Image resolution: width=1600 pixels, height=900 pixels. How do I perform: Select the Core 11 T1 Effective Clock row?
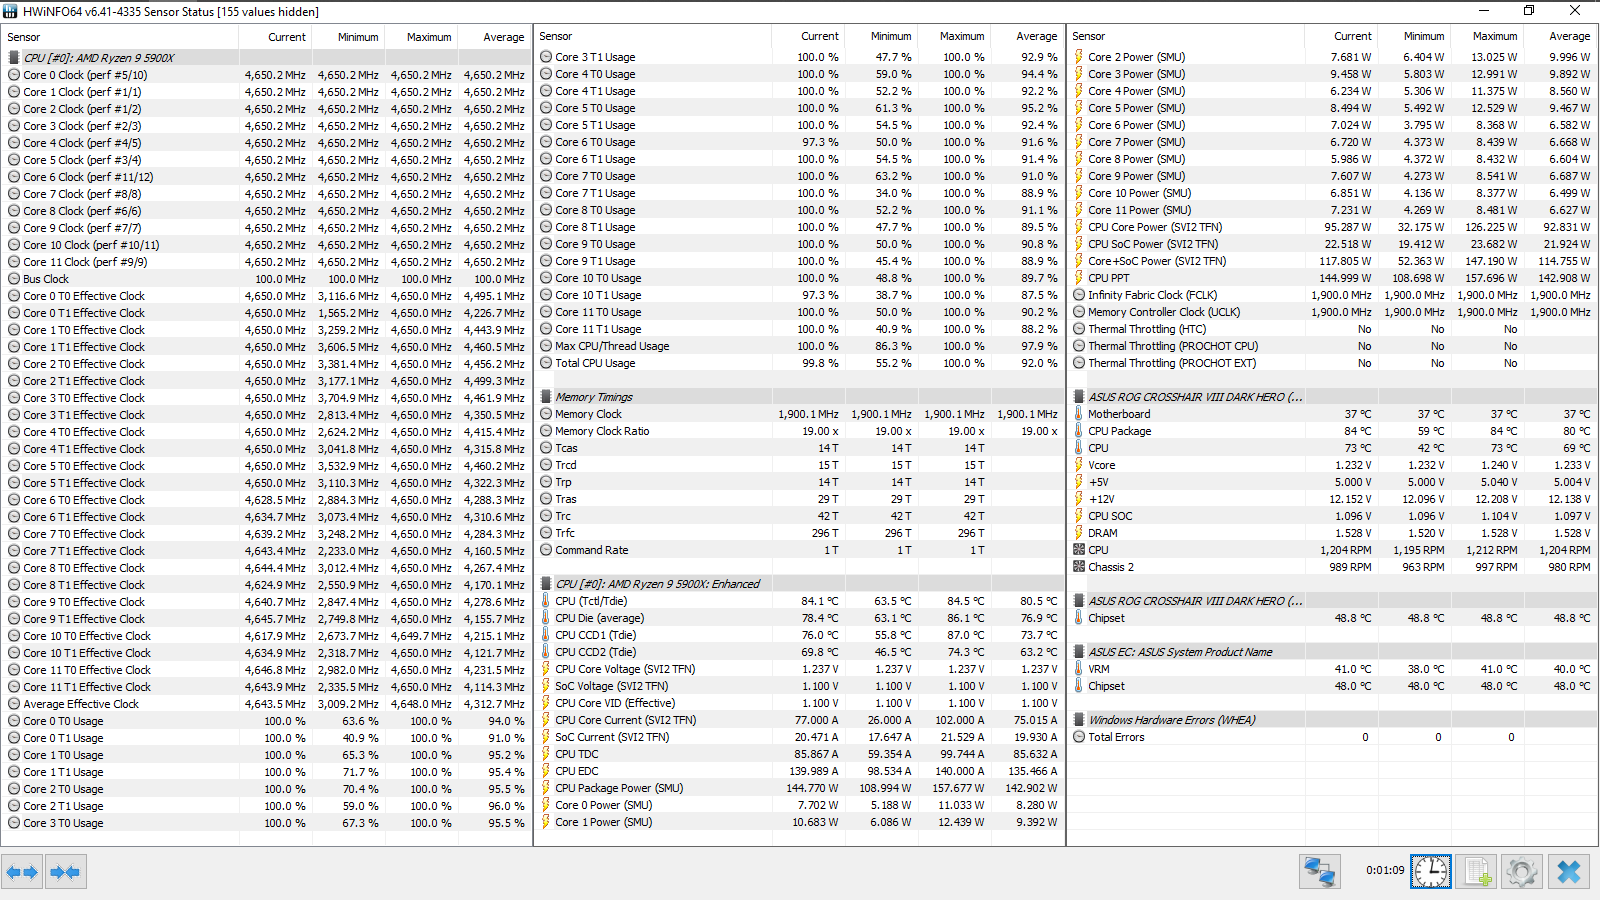click(266, 687)
